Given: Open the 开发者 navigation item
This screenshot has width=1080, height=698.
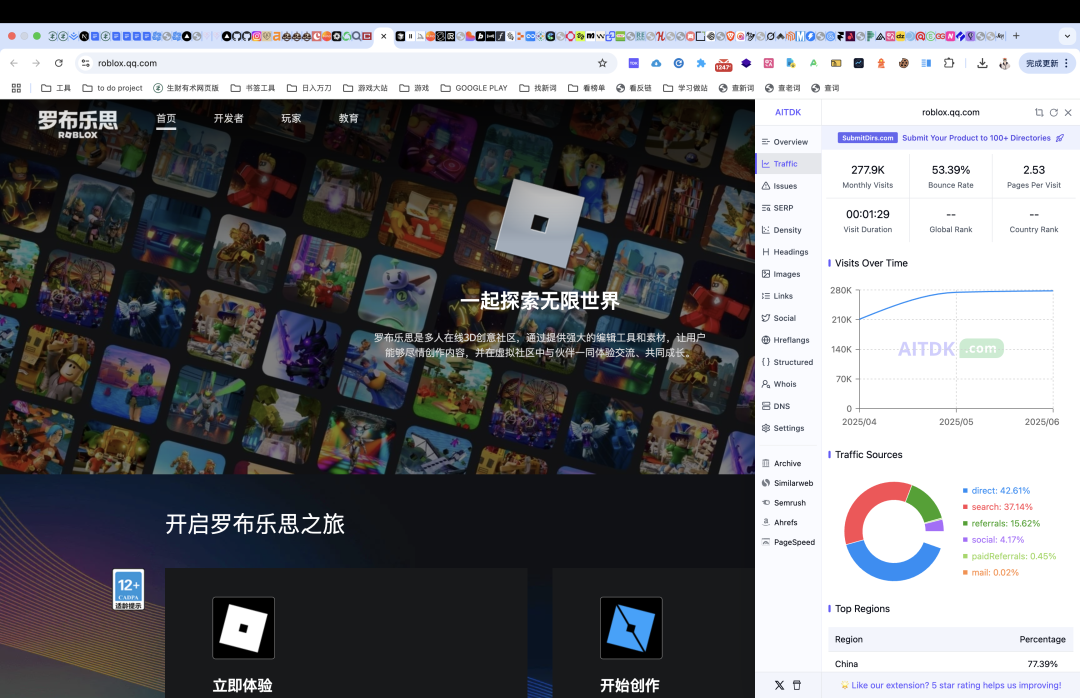Looking at the screenshot, I should click(229, 119).
